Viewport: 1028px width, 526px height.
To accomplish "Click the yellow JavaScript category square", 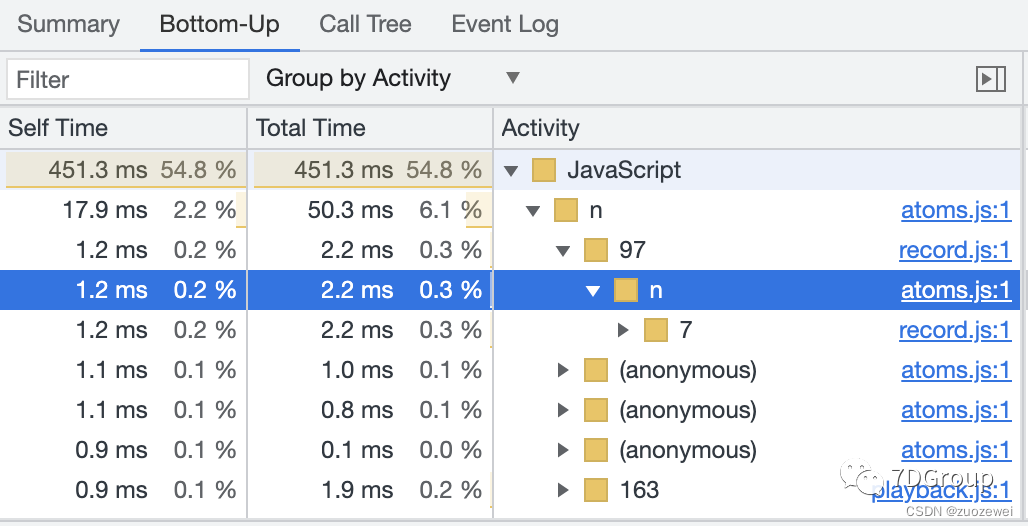I will (544, 170).
